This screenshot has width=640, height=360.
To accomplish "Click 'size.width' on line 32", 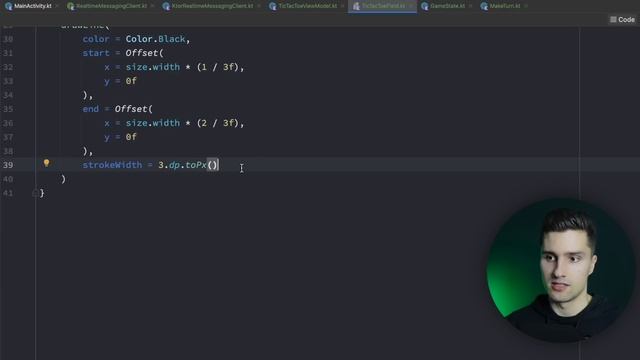I will tap(153, 67).
